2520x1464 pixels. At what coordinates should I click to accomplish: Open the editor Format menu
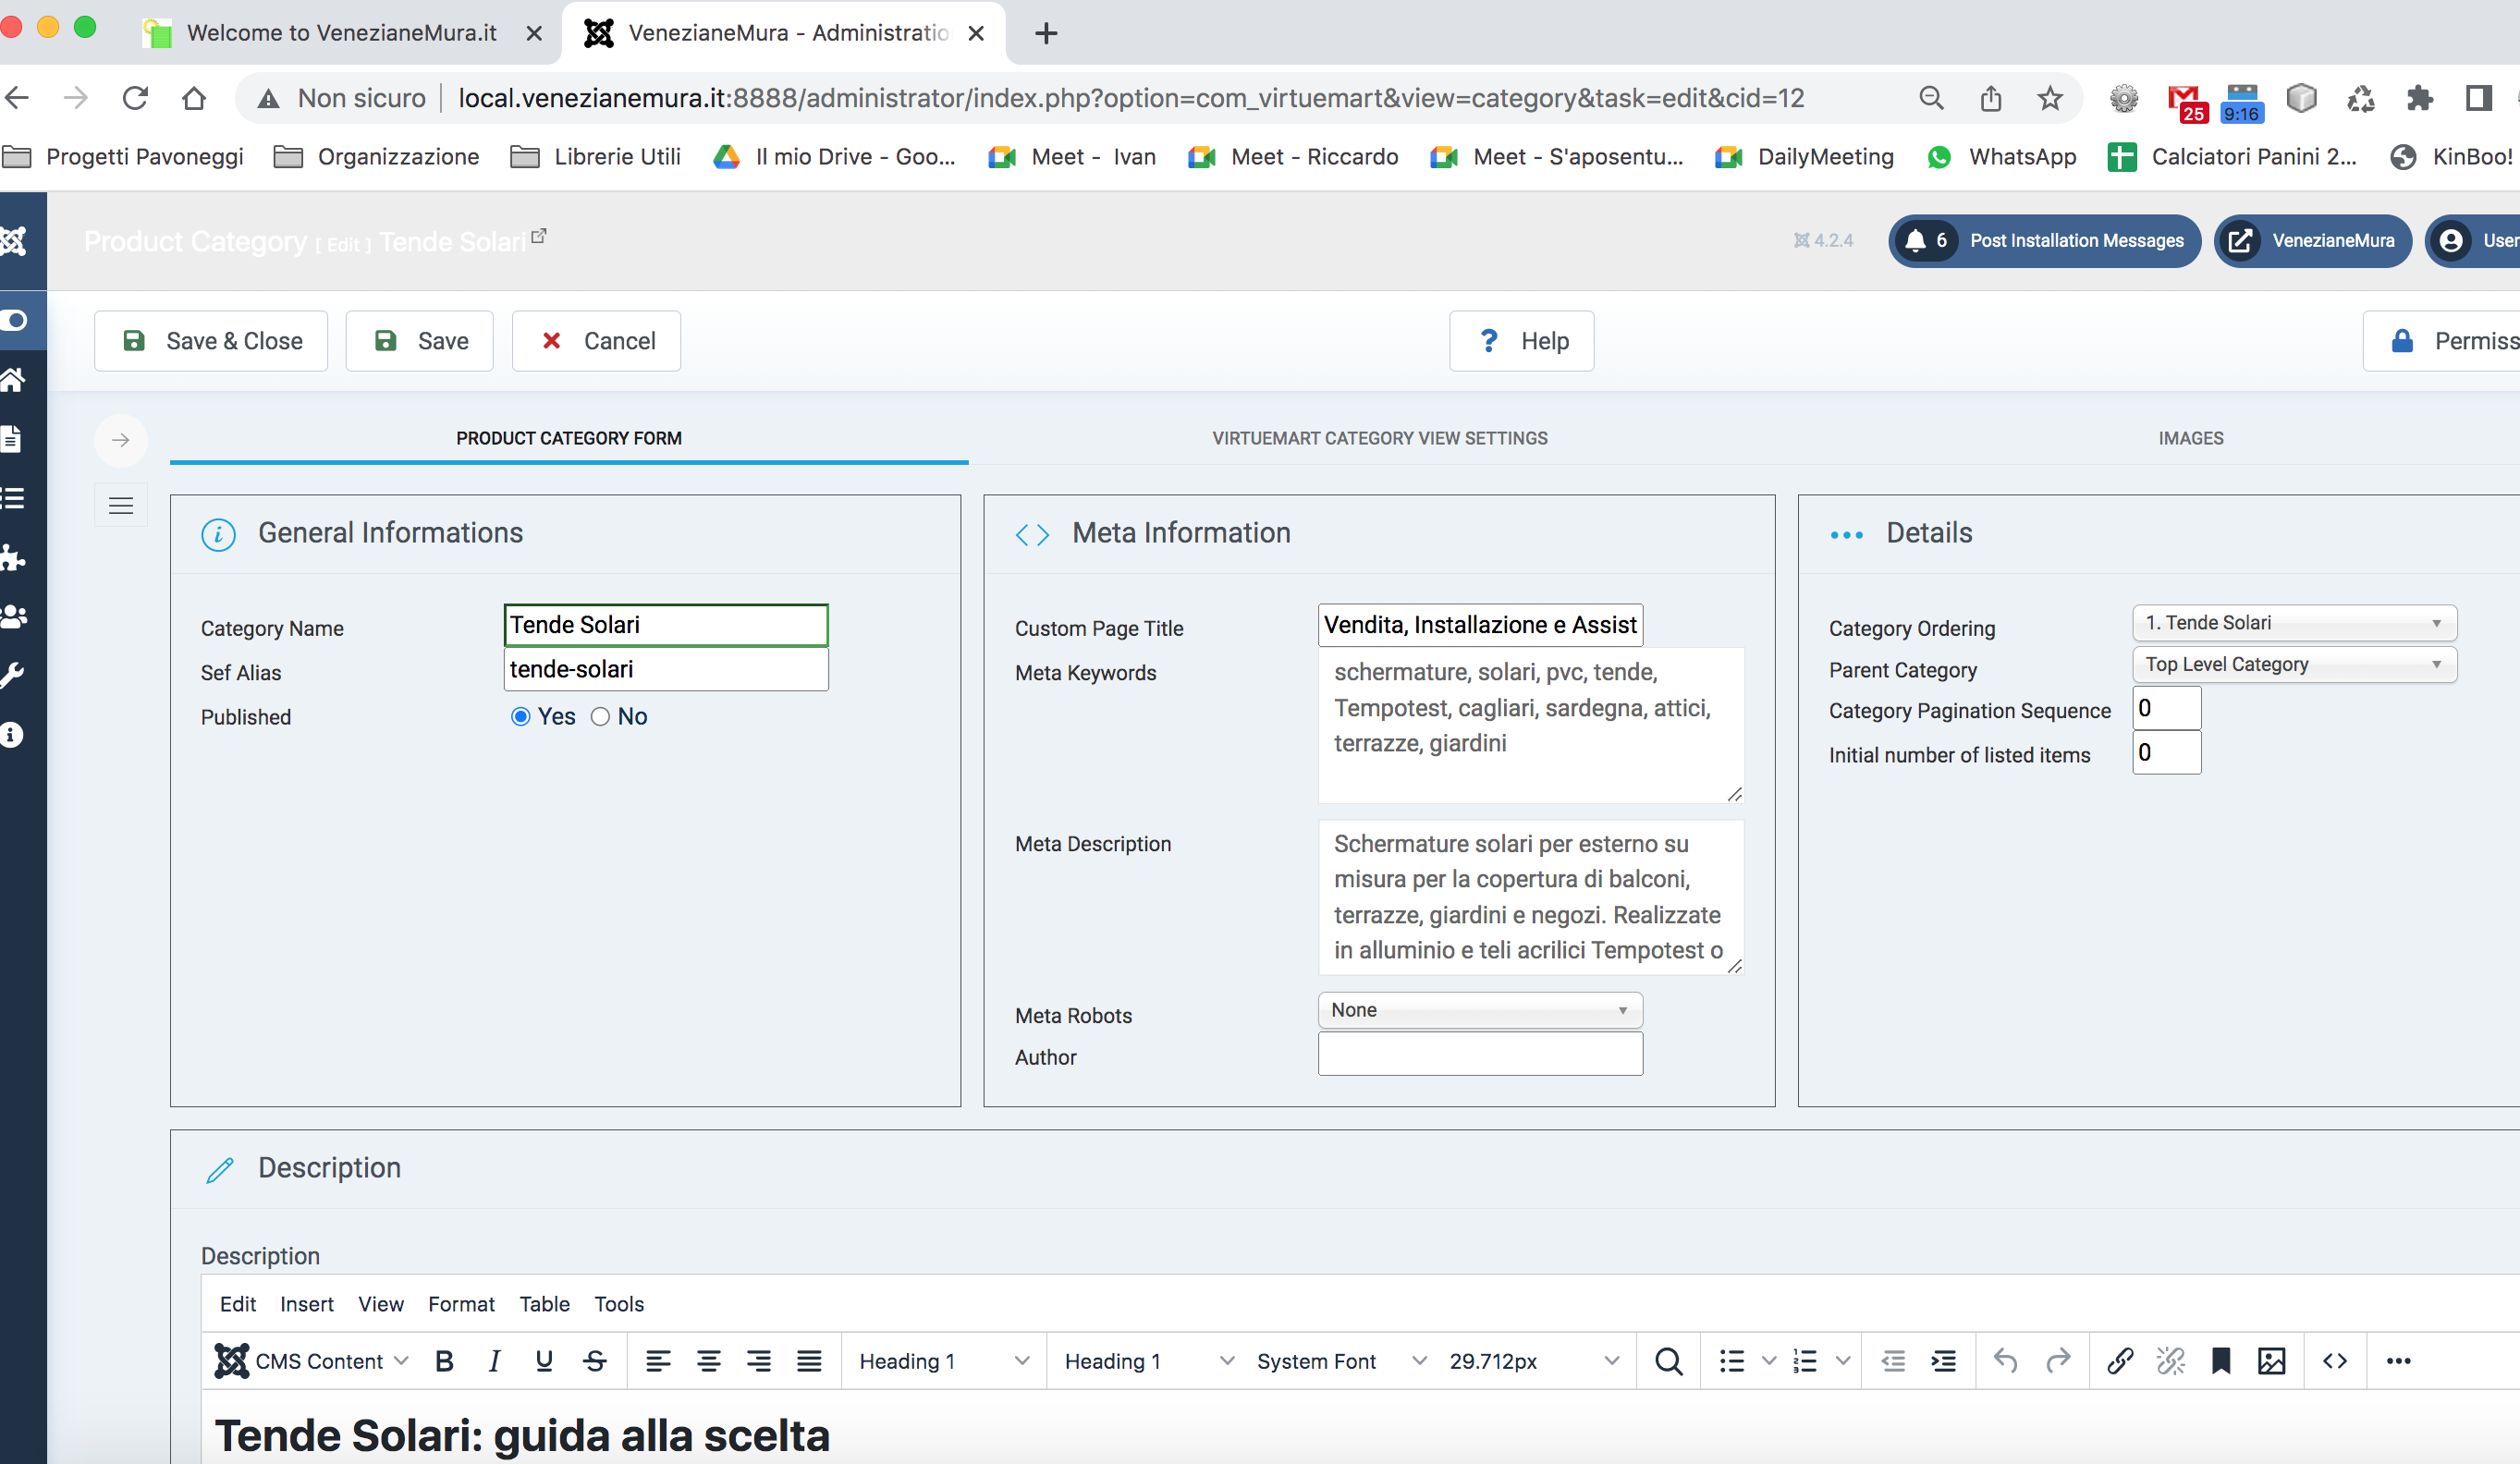(461, 1304)
